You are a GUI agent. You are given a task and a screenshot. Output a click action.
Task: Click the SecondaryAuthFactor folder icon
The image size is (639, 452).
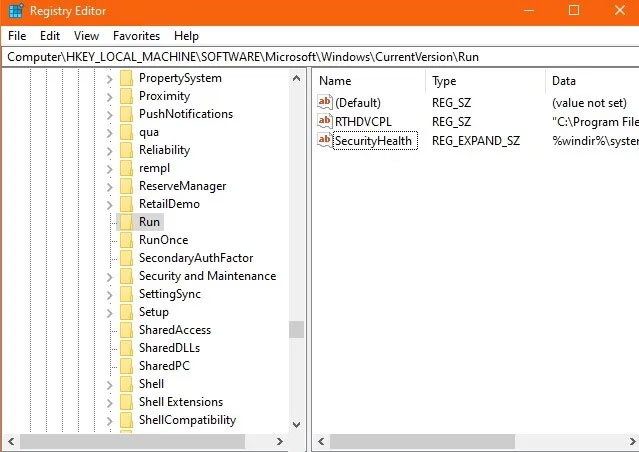pyautogui.click(x=126, y=258)
